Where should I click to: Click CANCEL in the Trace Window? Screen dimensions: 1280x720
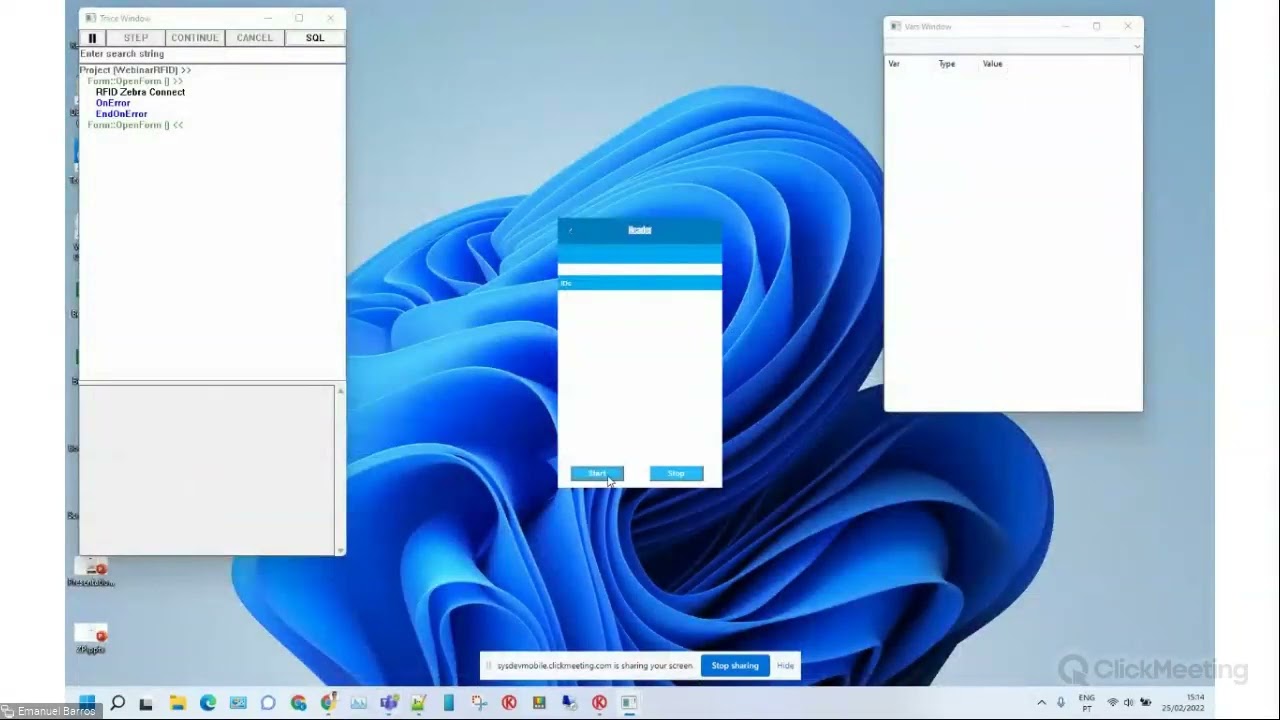[254, 38]
